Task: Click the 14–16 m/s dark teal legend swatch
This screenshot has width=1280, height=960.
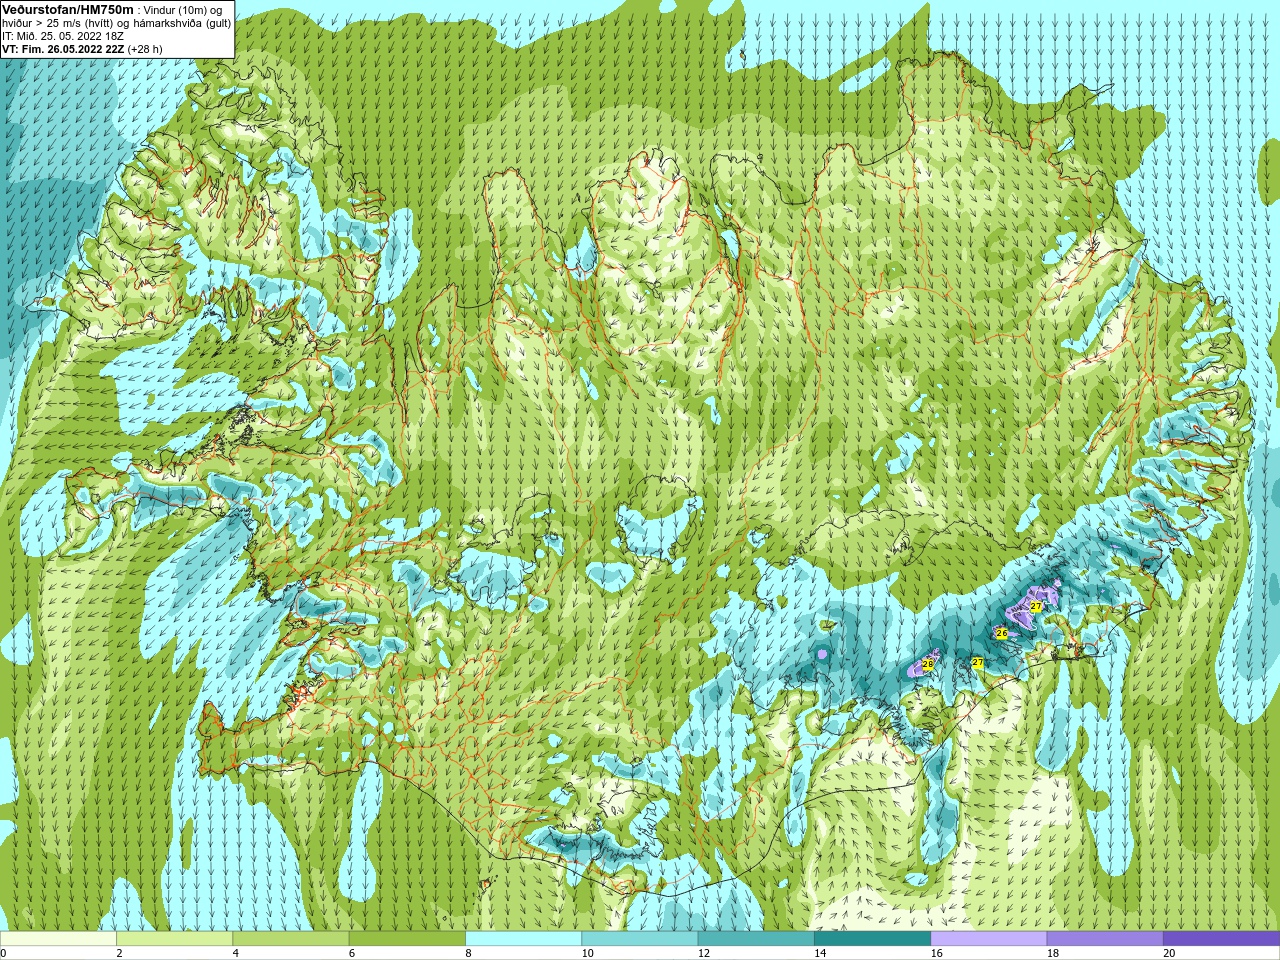Action: click(x=872, y=939)
